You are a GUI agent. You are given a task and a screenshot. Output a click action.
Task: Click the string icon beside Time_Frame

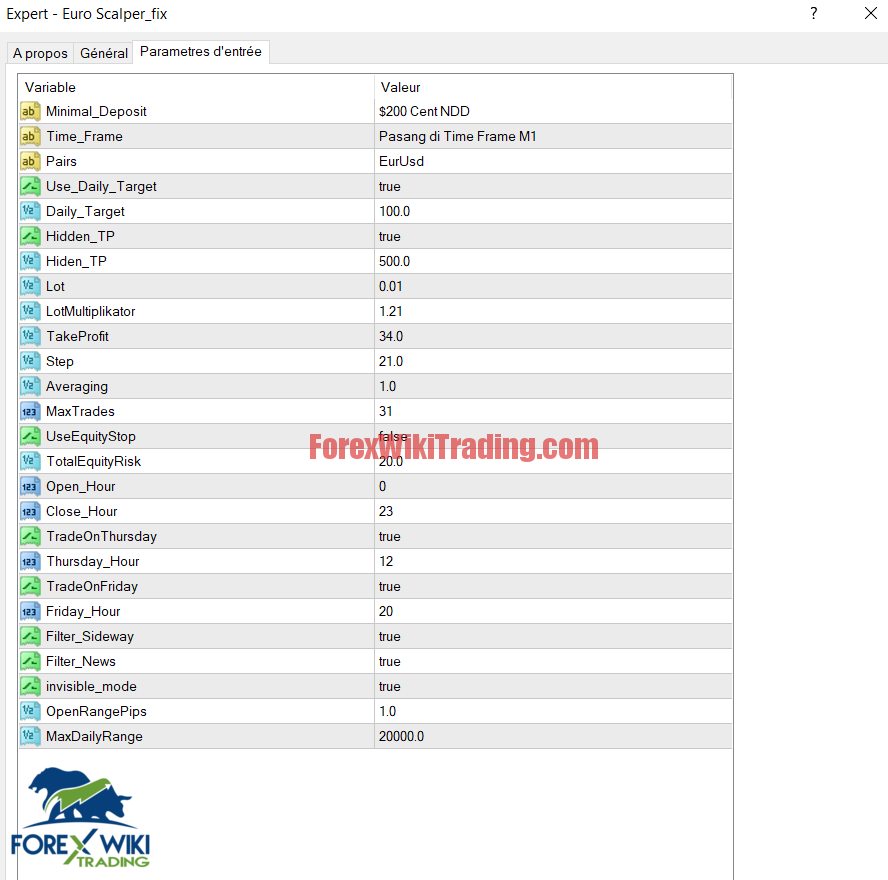[30, 136]
